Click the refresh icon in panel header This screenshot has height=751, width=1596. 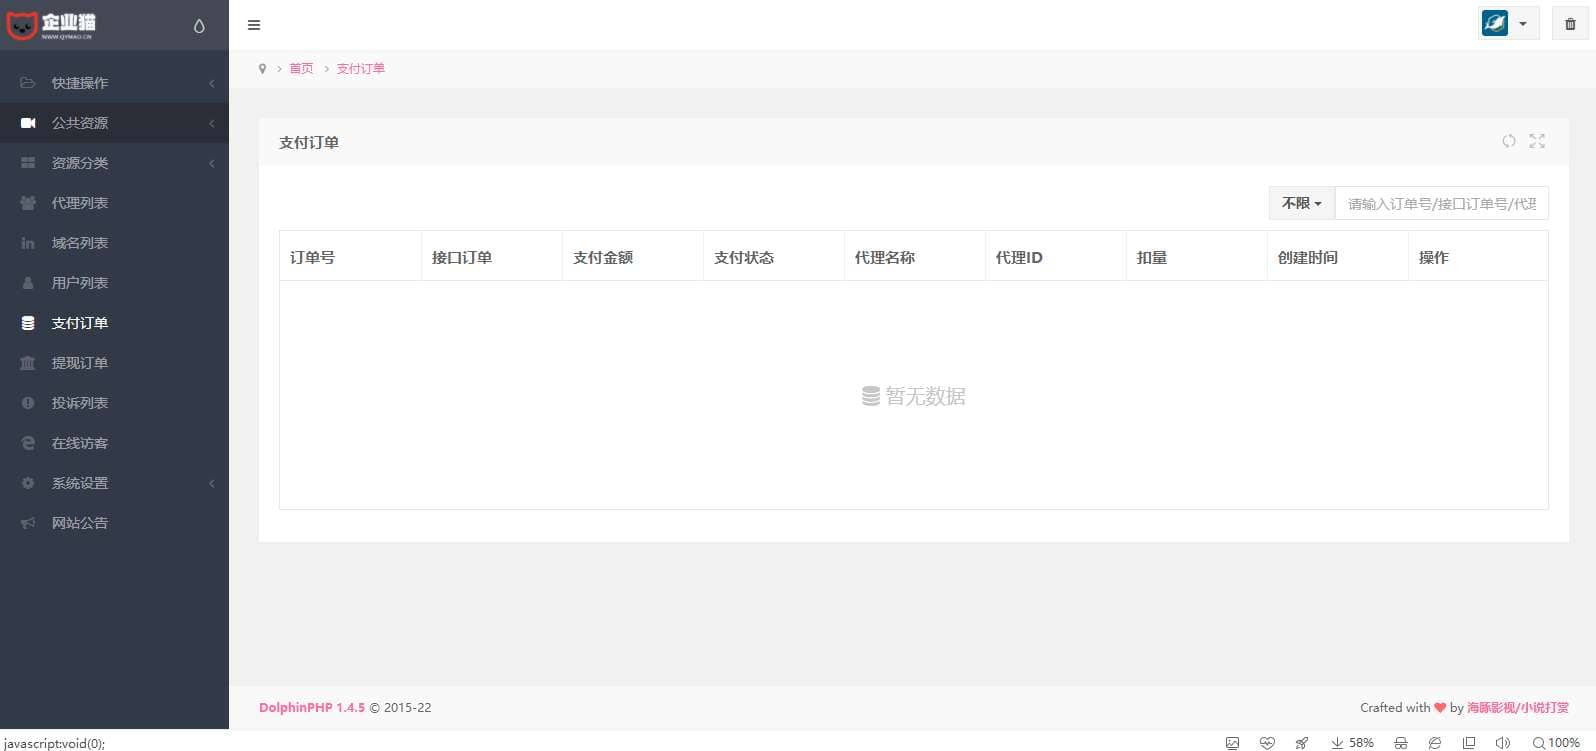point(1509,141)
